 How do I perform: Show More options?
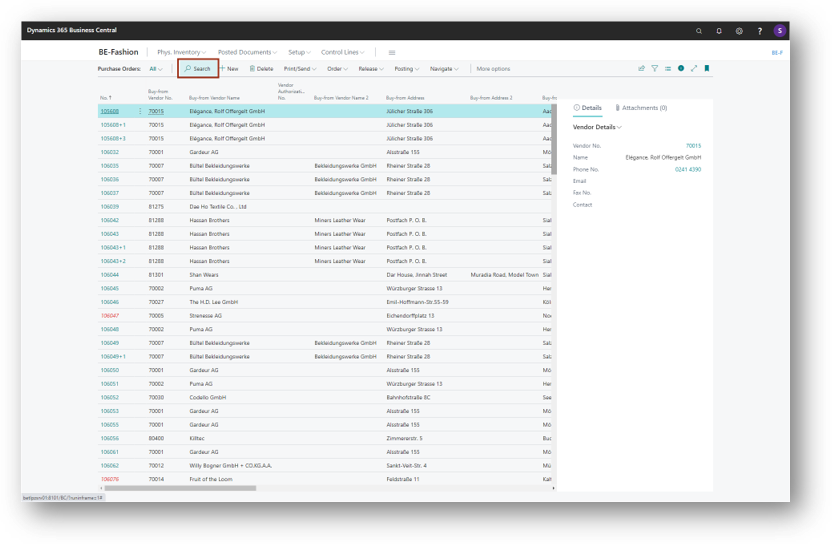(493, 68)
